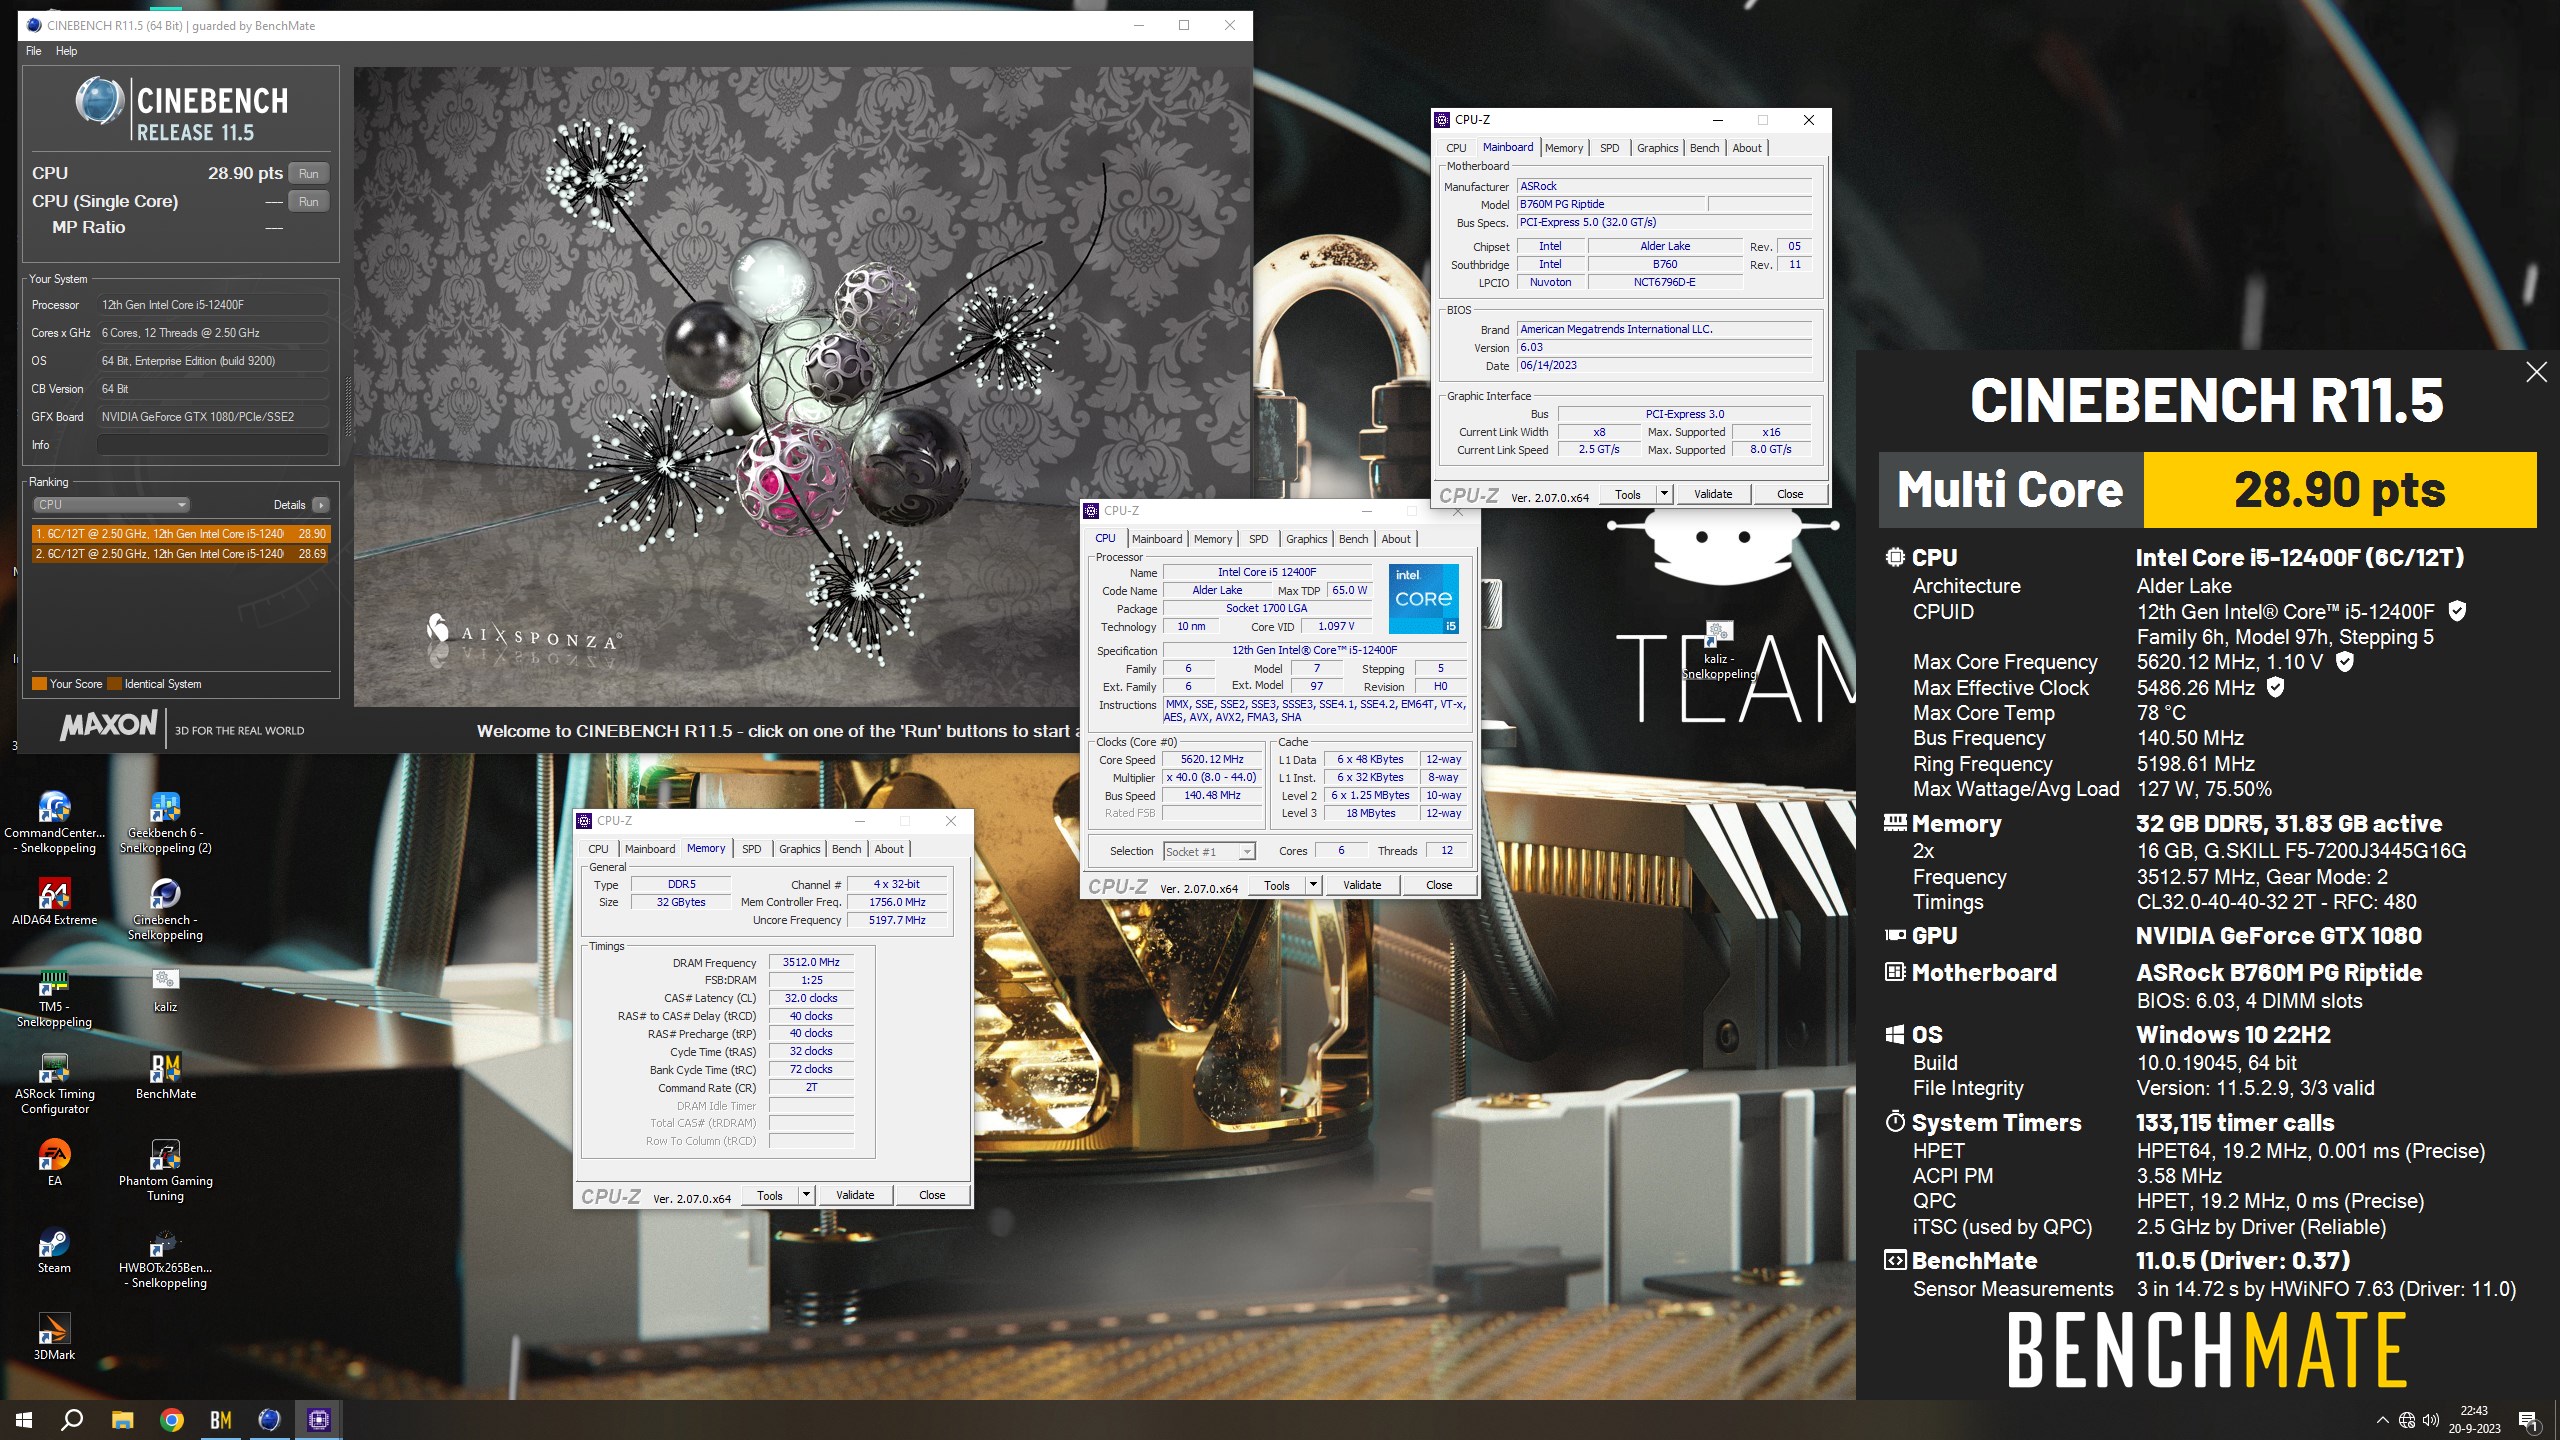This screenshot has height=1440, width=2560.
Task: Click Validate in Memory CPU-Z window
Action: (855, 1195)
